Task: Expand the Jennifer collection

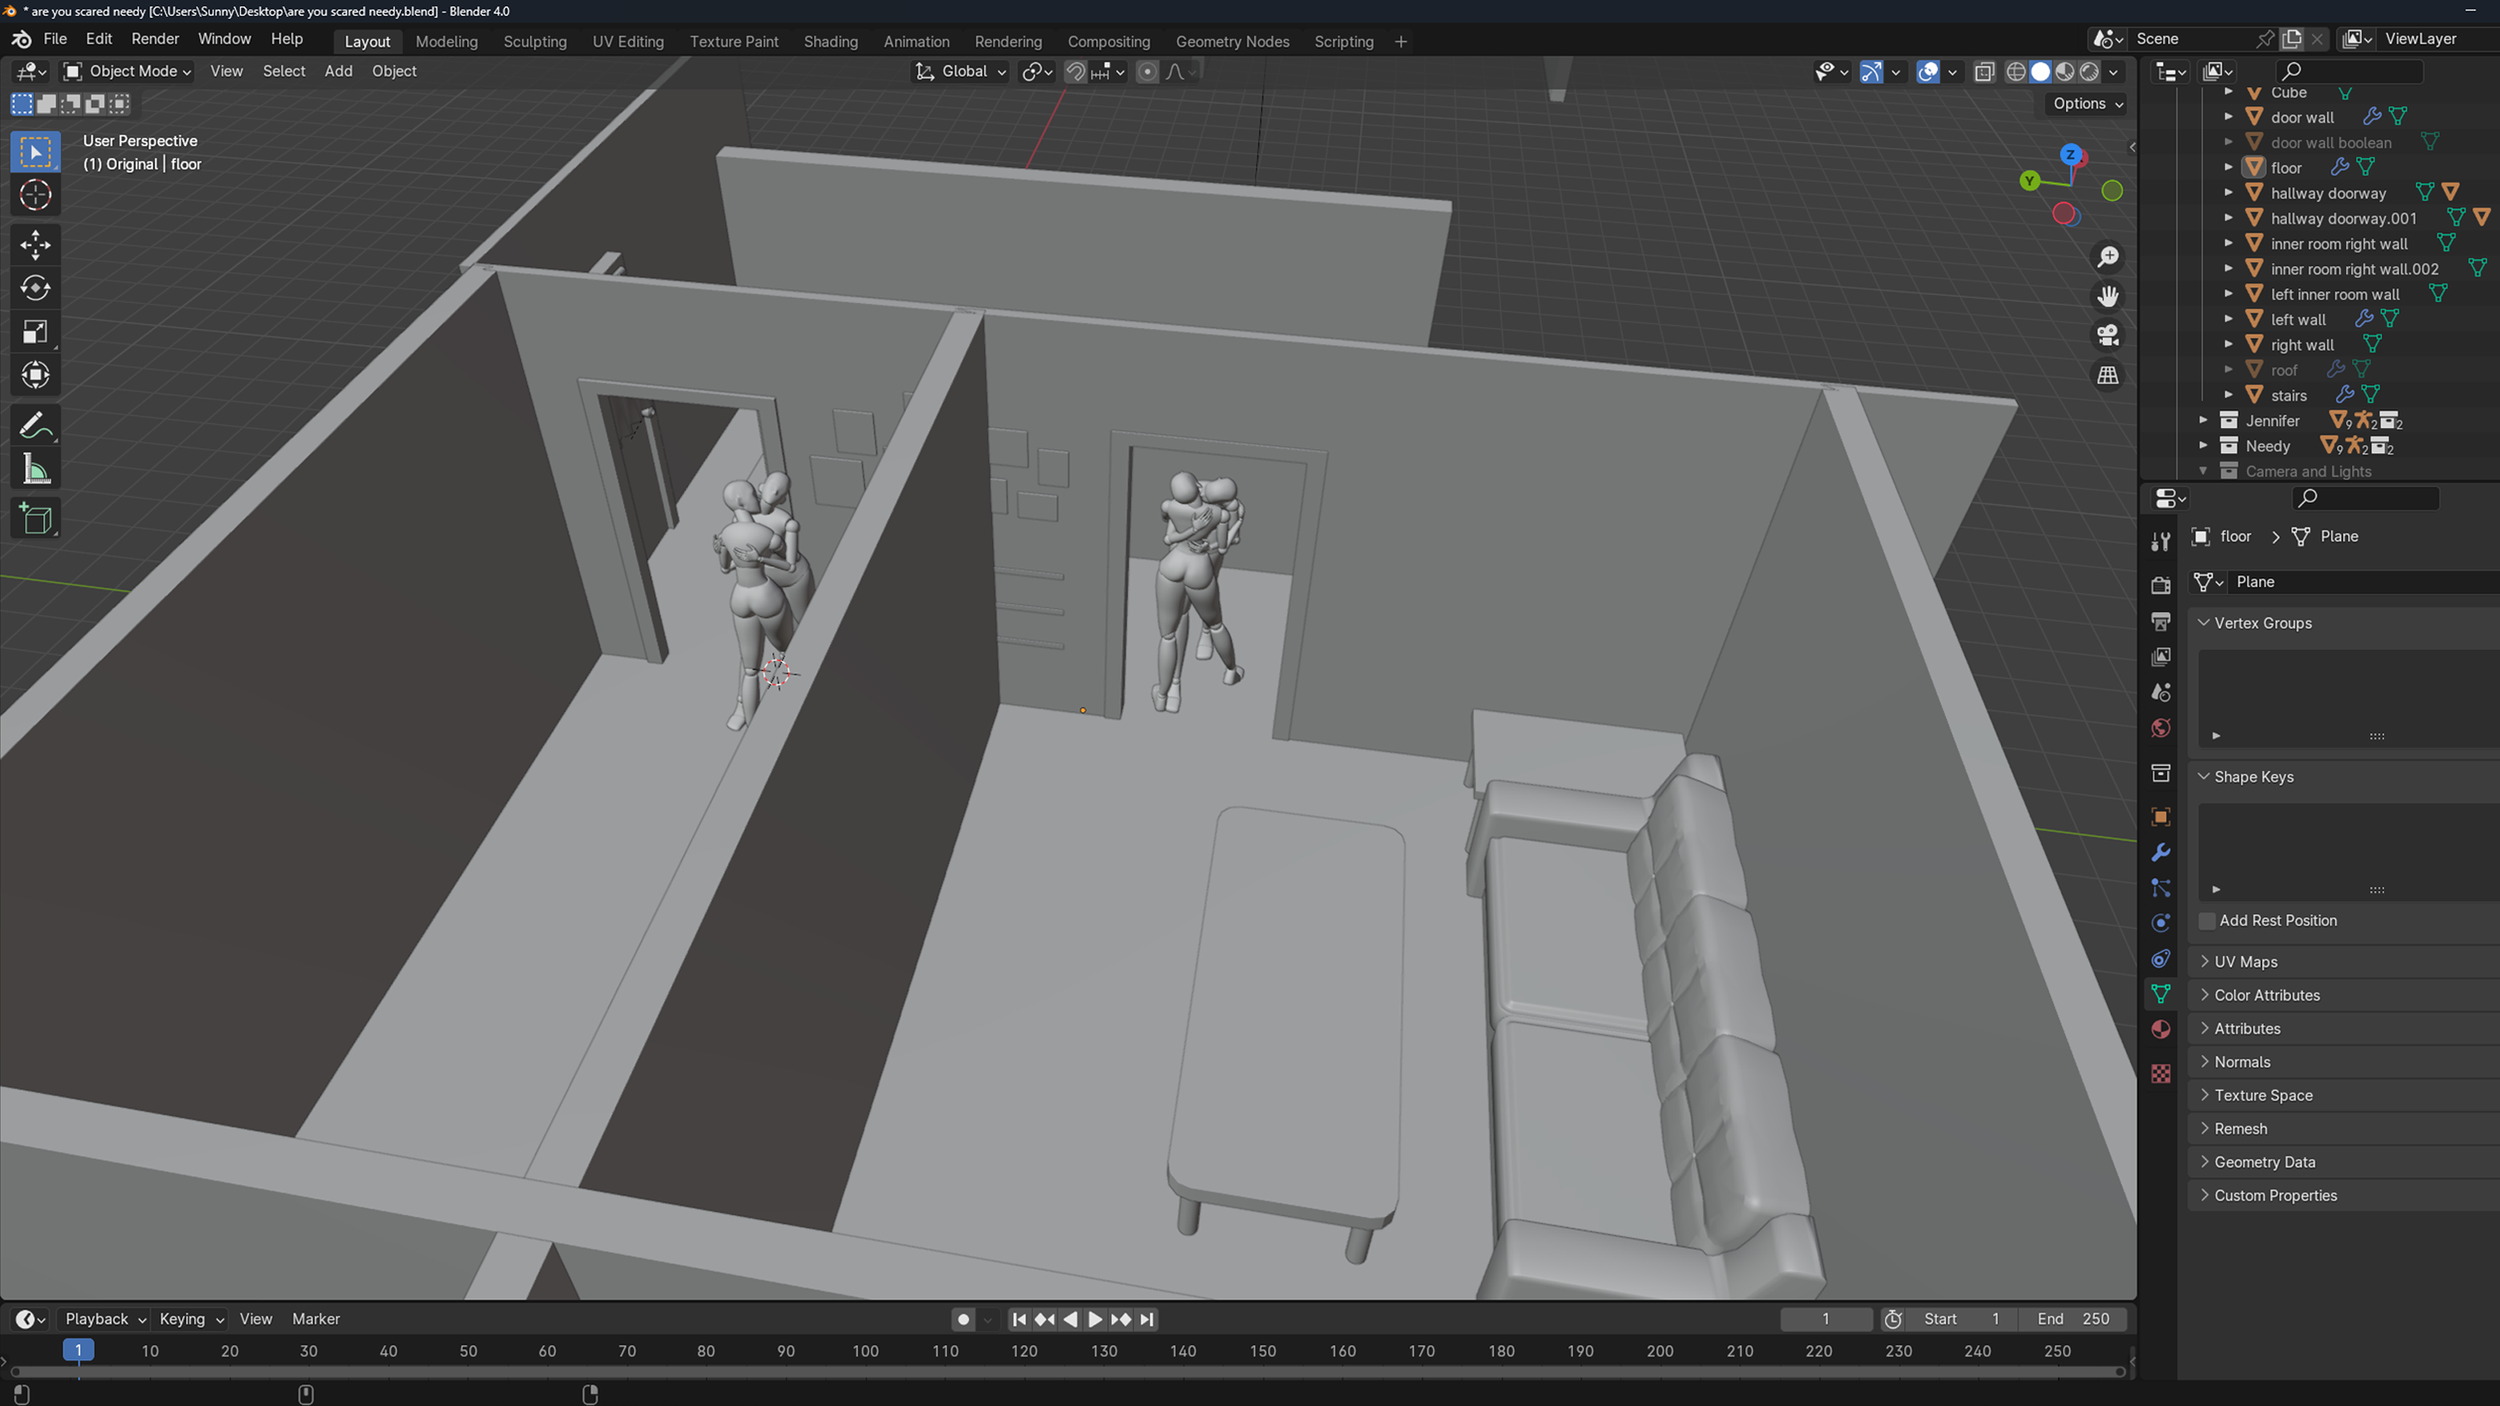Action: (2203, 421)
